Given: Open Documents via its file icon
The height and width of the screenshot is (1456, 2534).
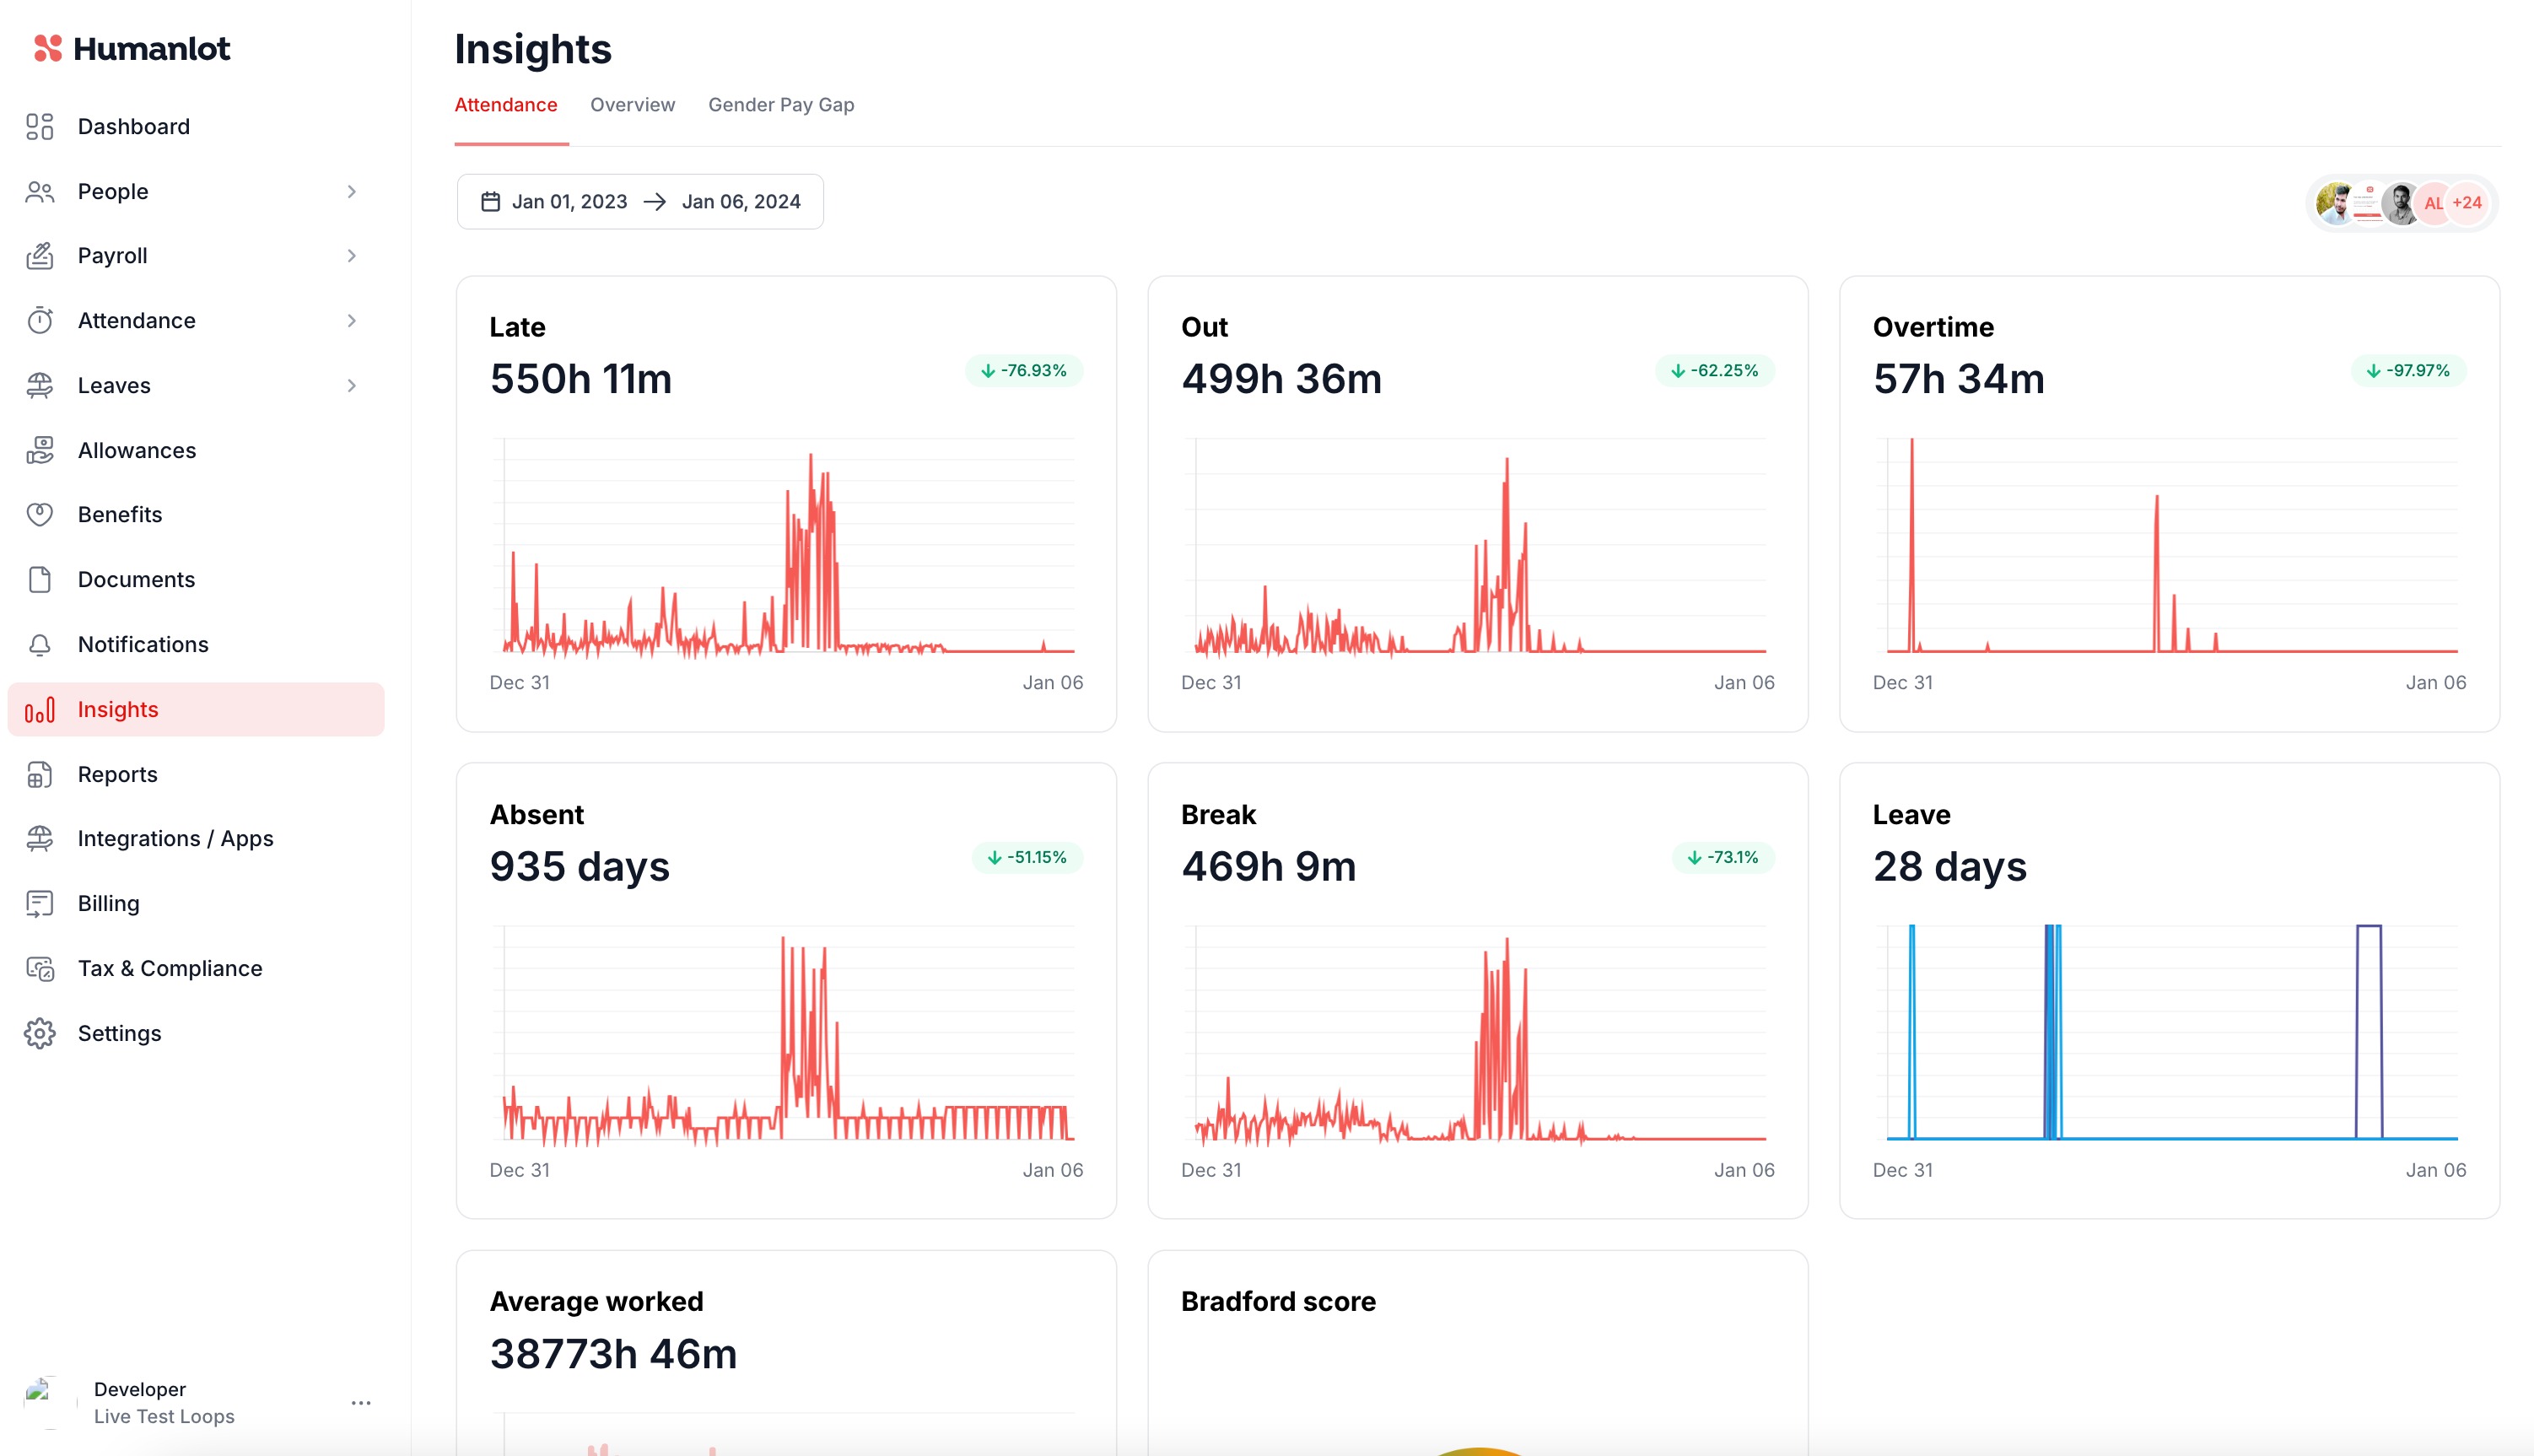Looking at the screenshot, I should click(x=39, y=580).
